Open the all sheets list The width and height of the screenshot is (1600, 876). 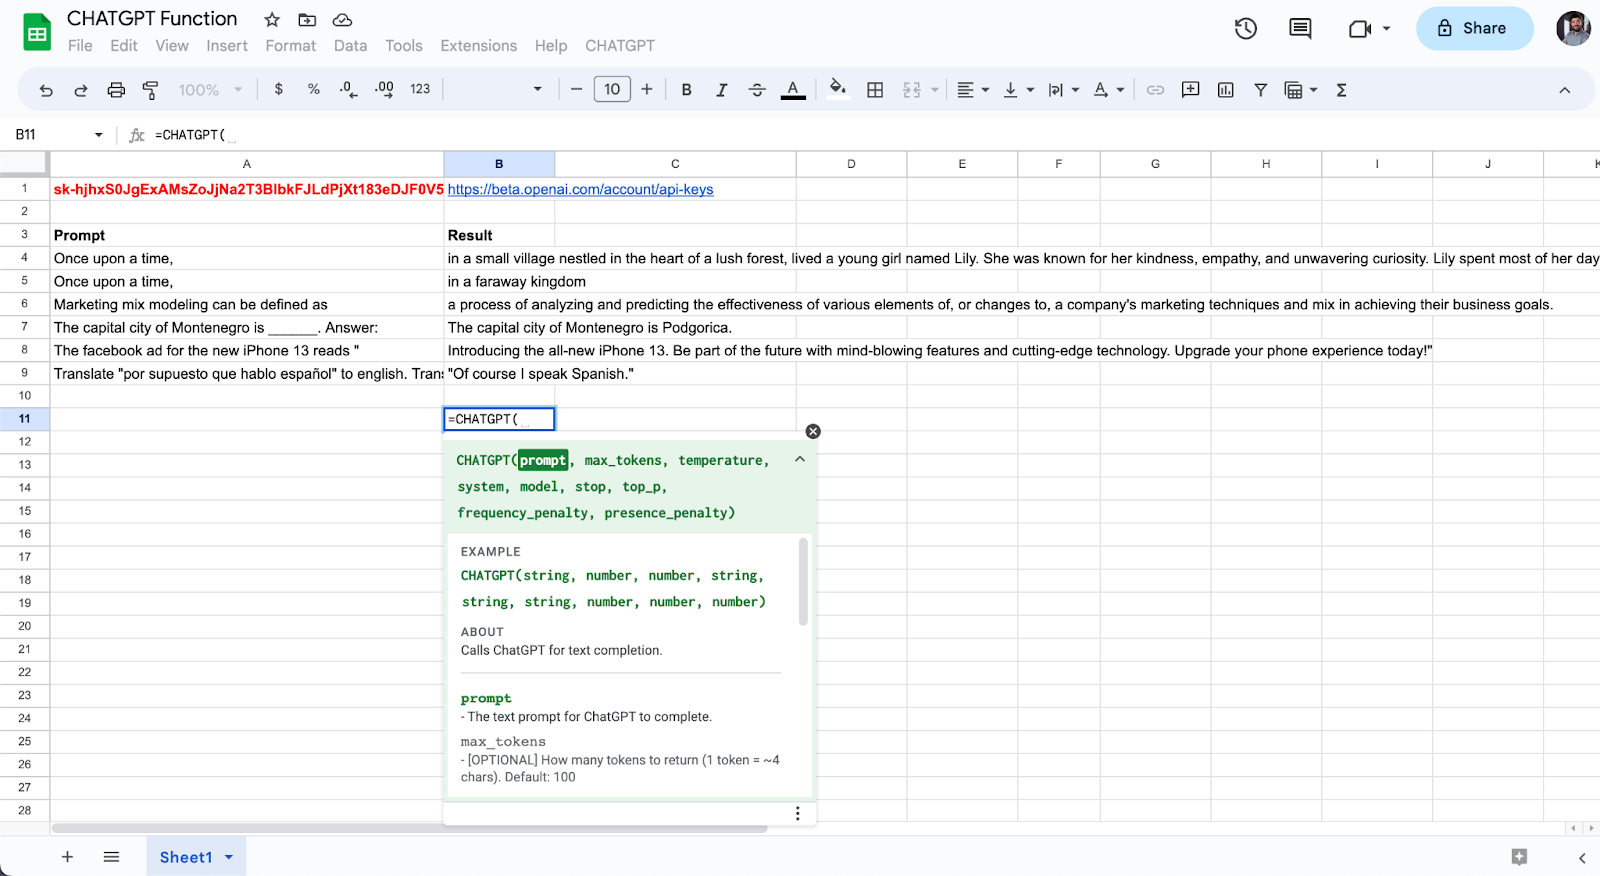111,857
